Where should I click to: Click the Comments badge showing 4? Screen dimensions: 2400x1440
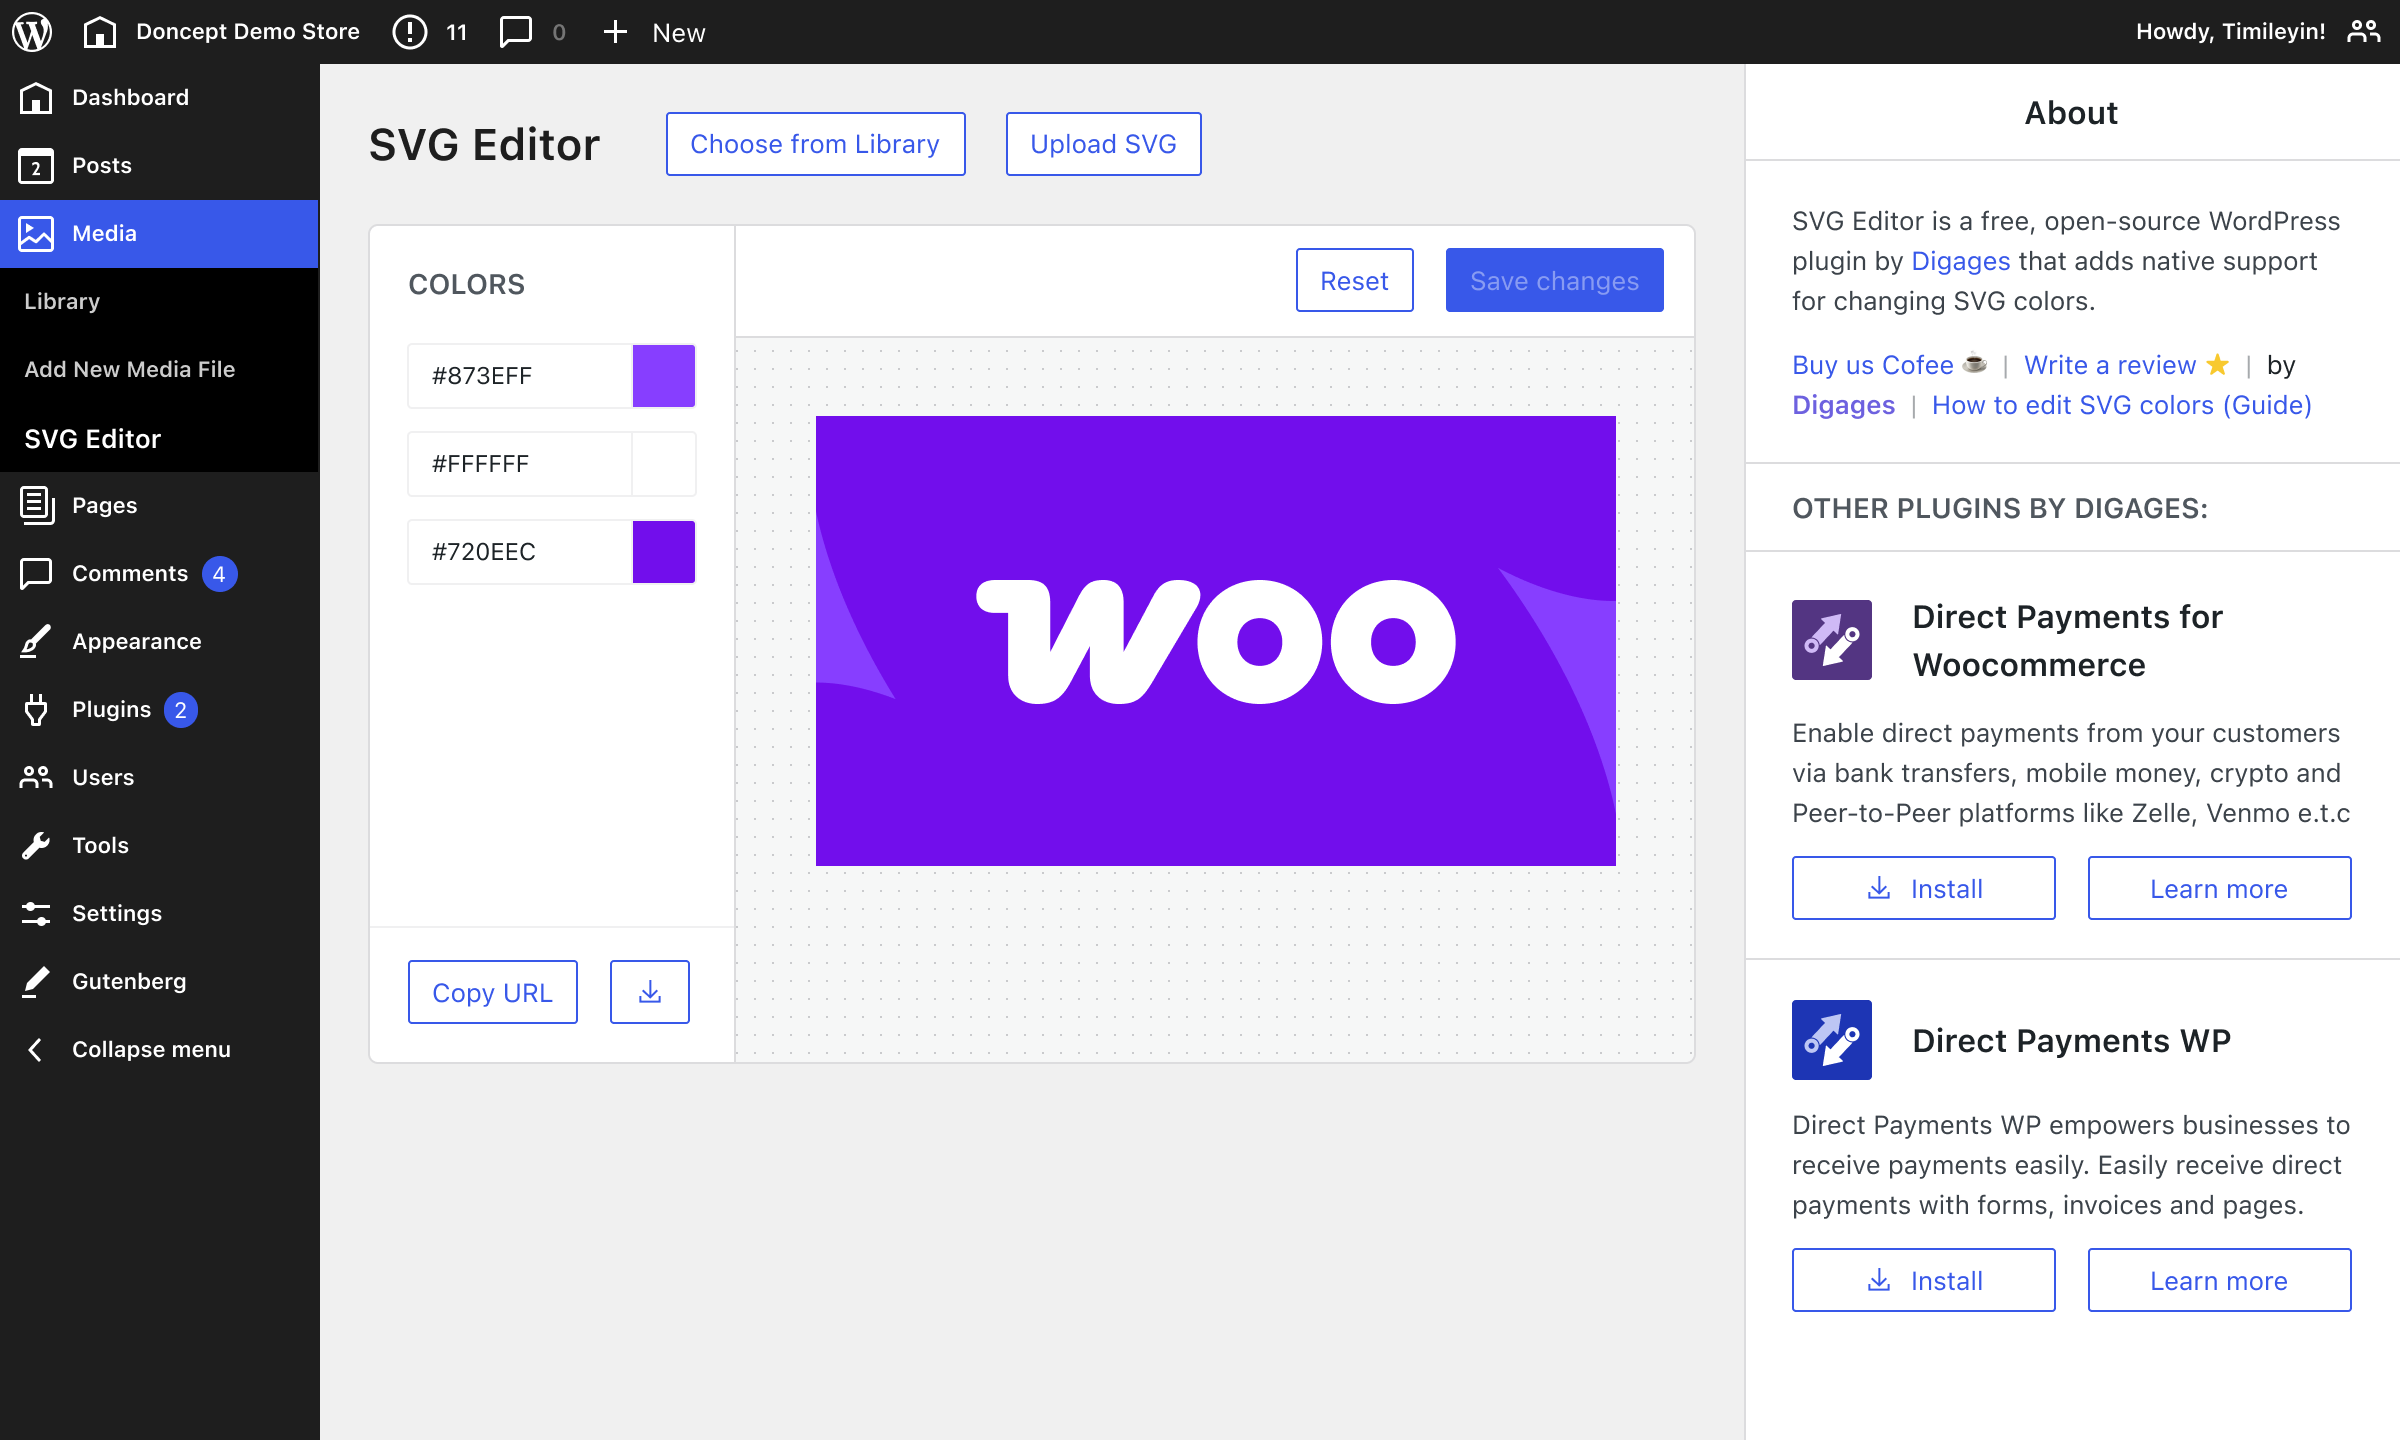point(219,574)
